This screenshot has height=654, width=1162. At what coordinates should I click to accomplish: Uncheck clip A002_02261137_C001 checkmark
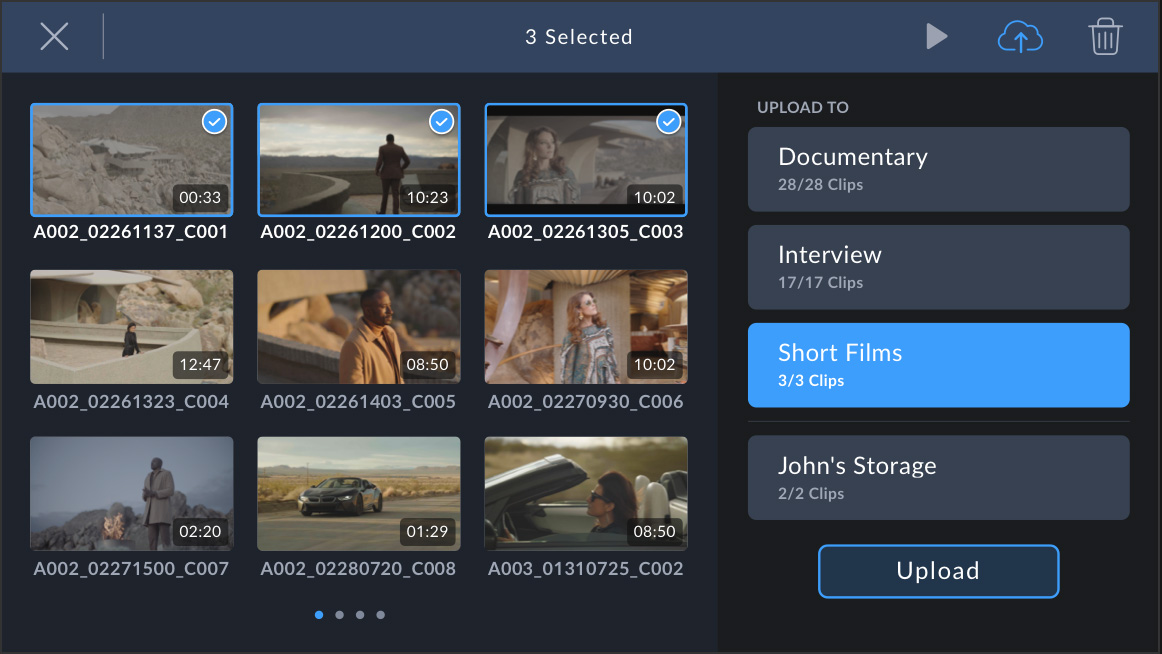[x=214, y=122]
